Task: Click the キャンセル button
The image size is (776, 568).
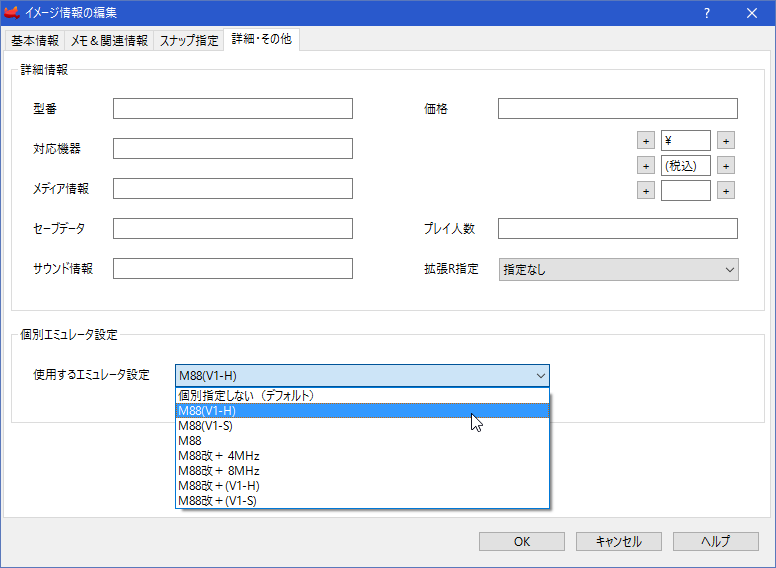Action: 618,541
